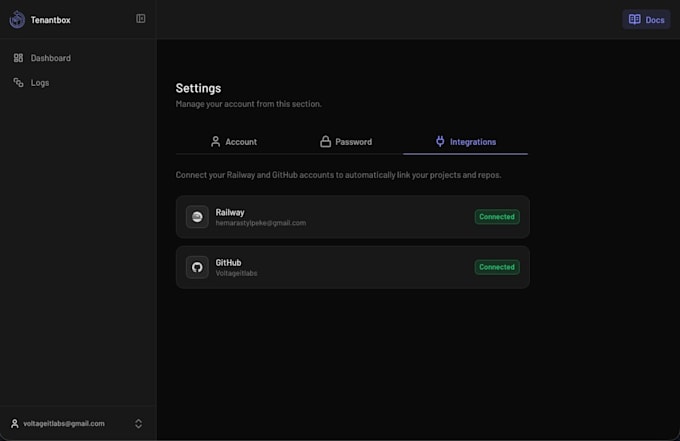Image resolution: width=680 pixels, height=441 pixels.
Task: Click the 'Connect your Railway and GitHub' description
Action: point(338,175)
